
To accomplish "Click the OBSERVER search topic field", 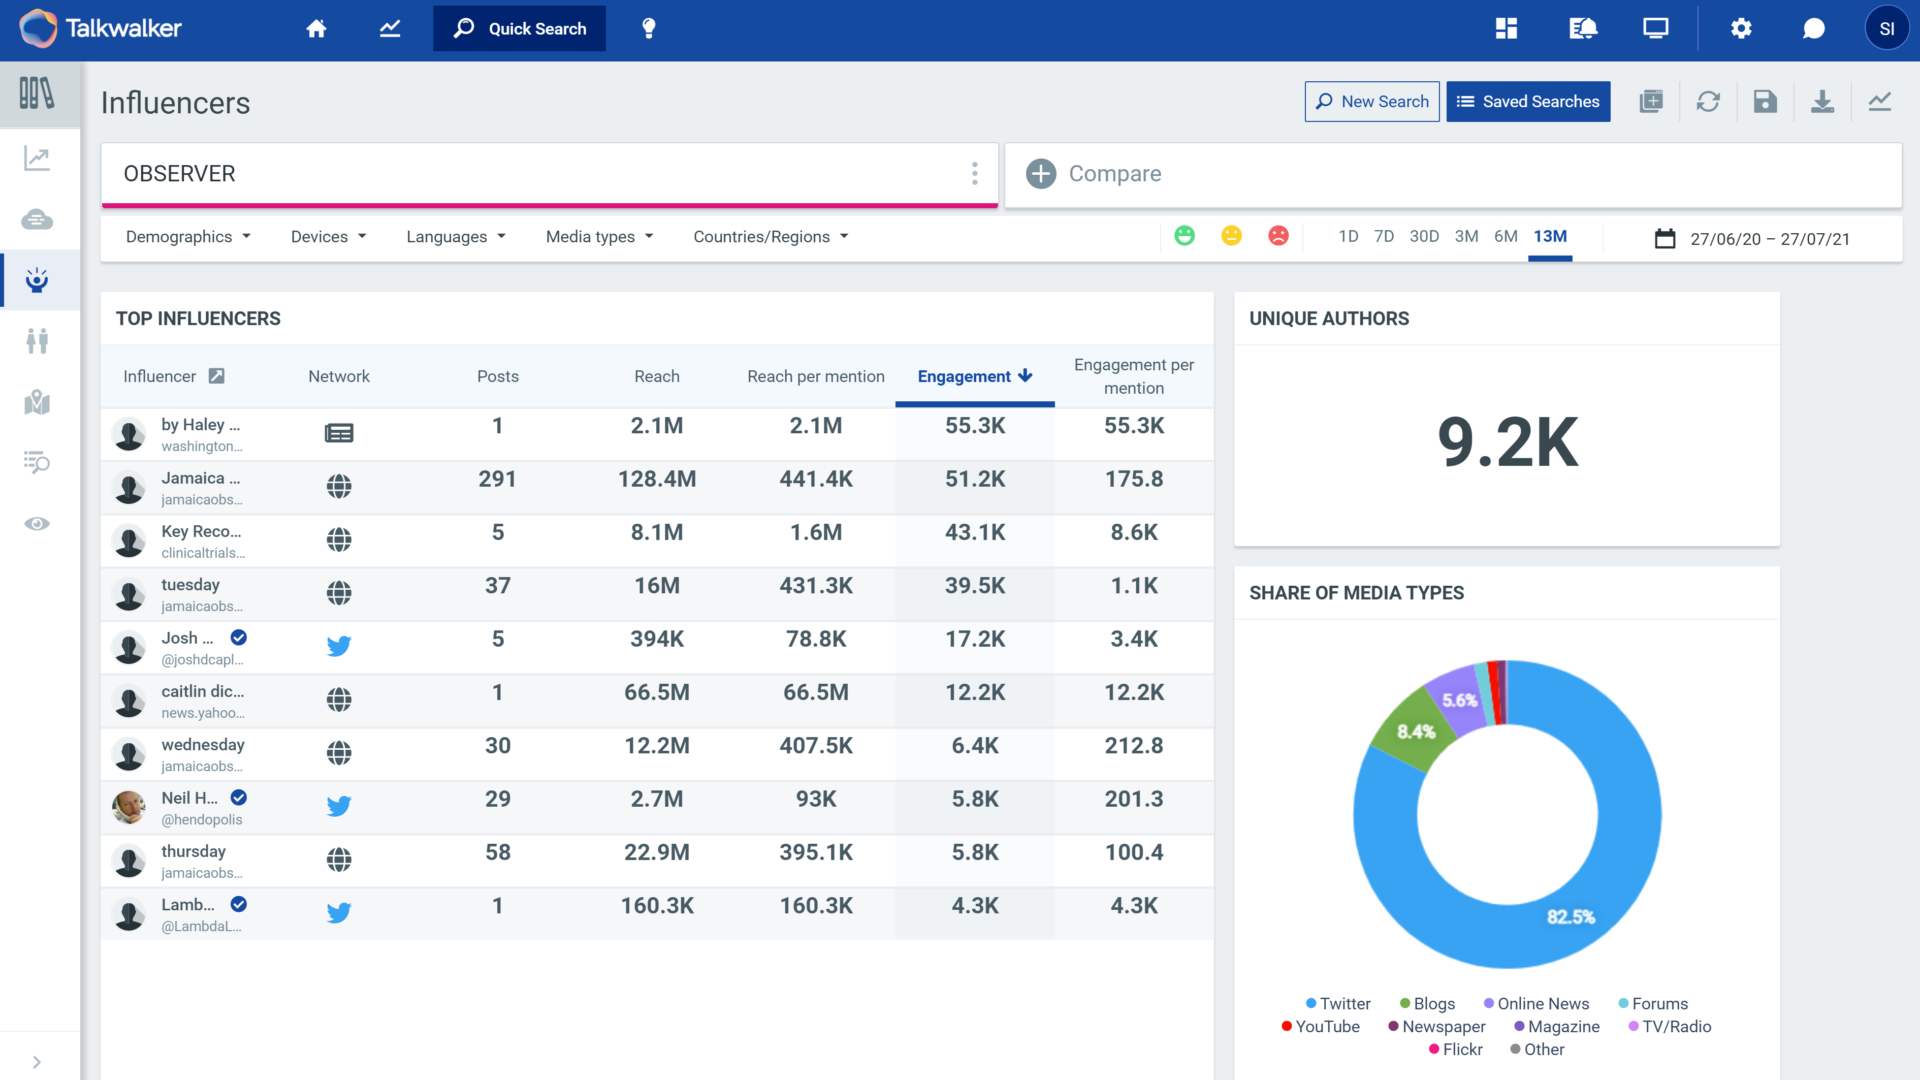I will coord(550,174).
